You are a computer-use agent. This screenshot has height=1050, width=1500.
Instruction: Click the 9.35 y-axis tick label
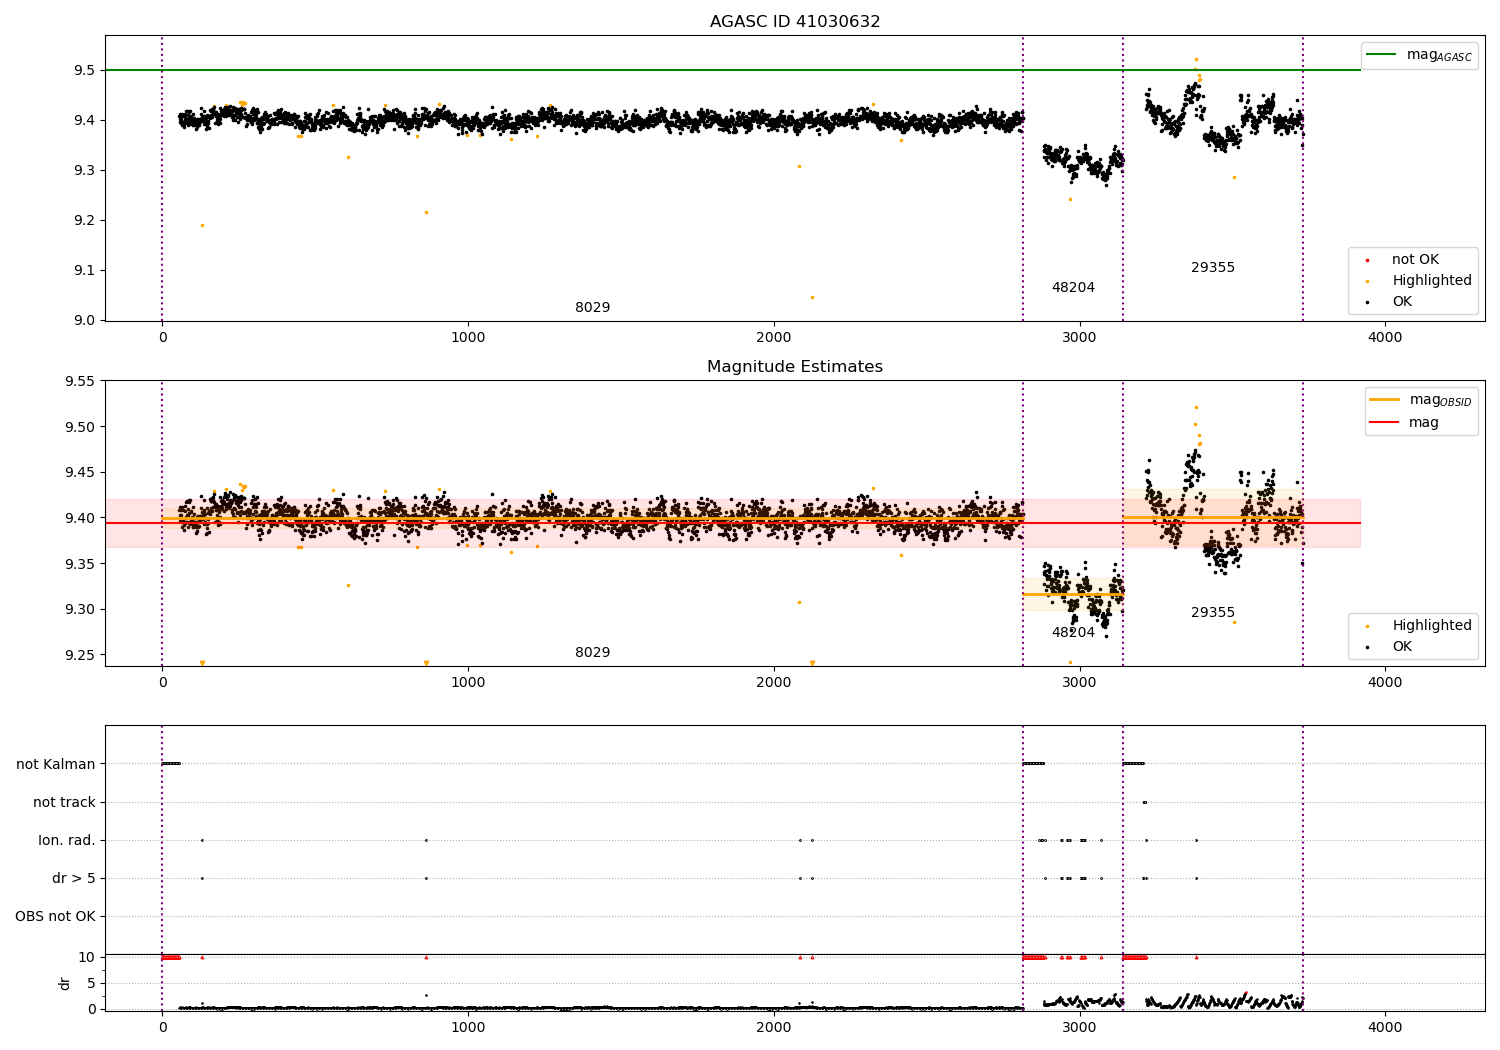80,565
